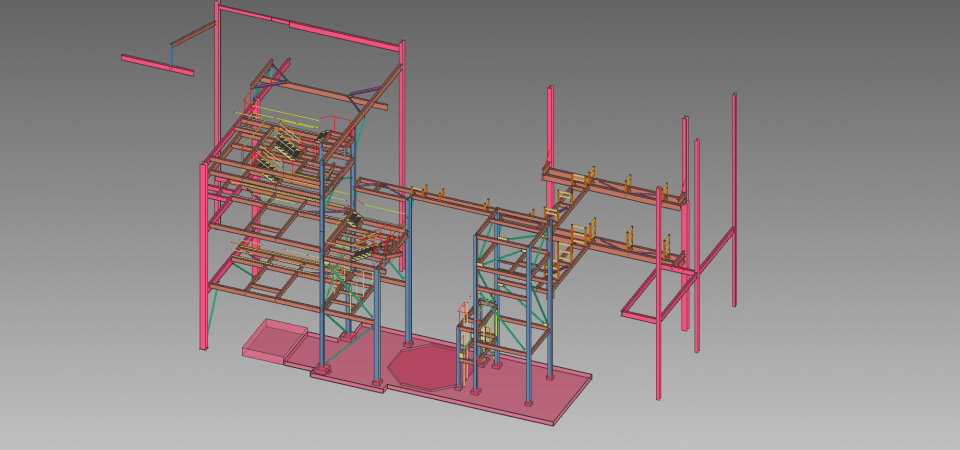Select the red cage frame above the slab
Viewport: 960px width, 450px height.
click(464, 330)
